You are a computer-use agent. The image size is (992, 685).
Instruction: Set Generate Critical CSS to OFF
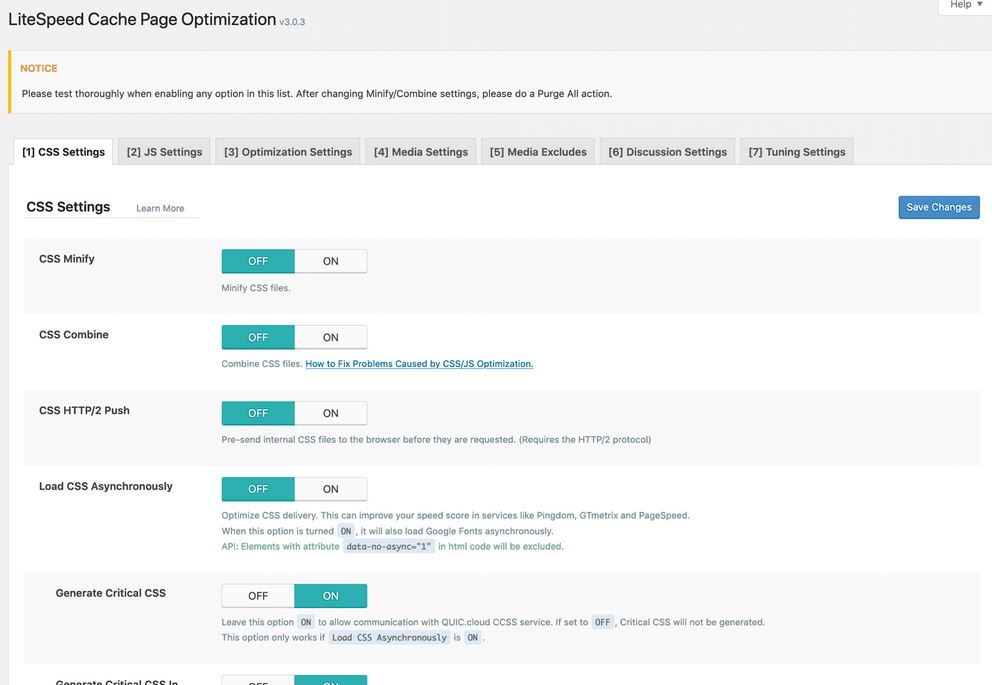tap(258, 596)
